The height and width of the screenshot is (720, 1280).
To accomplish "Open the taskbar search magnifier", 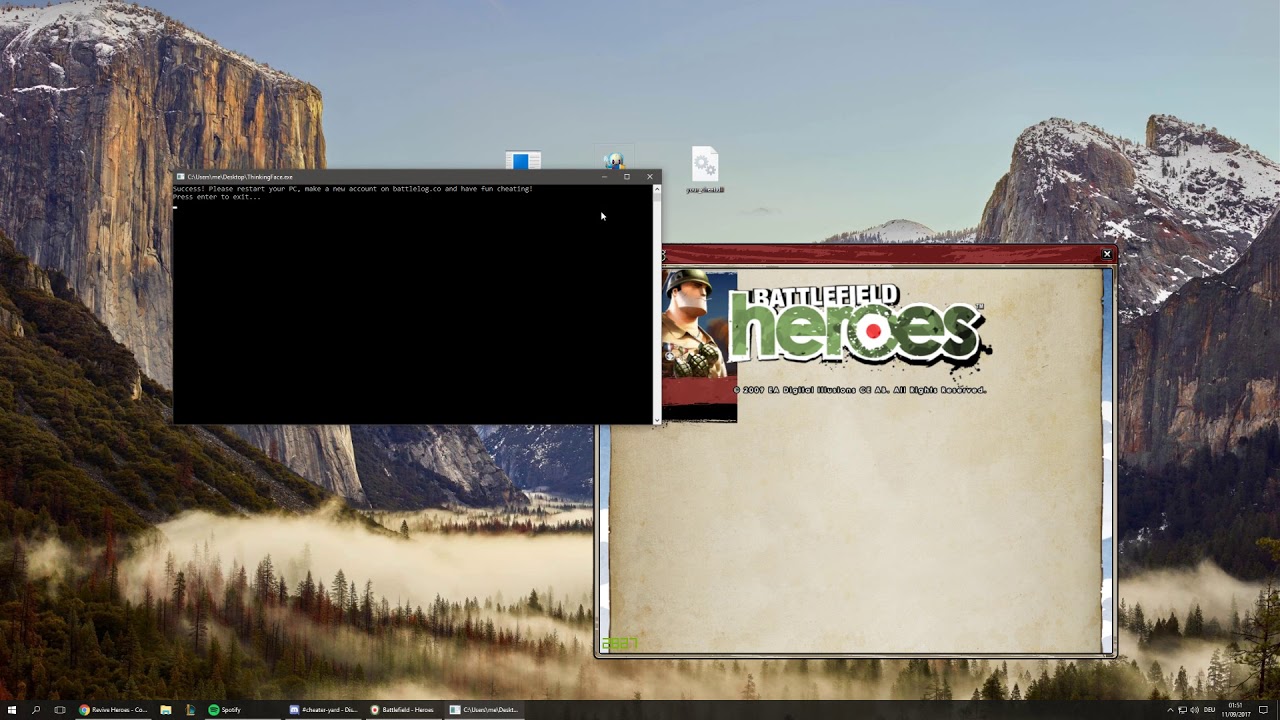I will pos(36,710).
